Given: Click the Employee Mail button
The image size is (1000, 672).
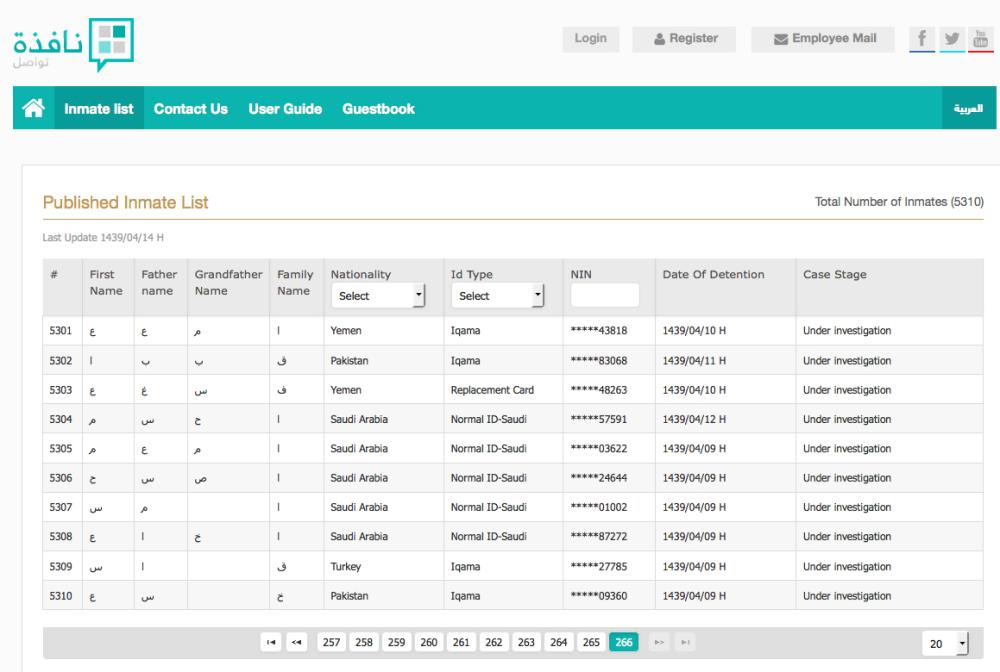Looking at the screenshot, I should [823, 38].
